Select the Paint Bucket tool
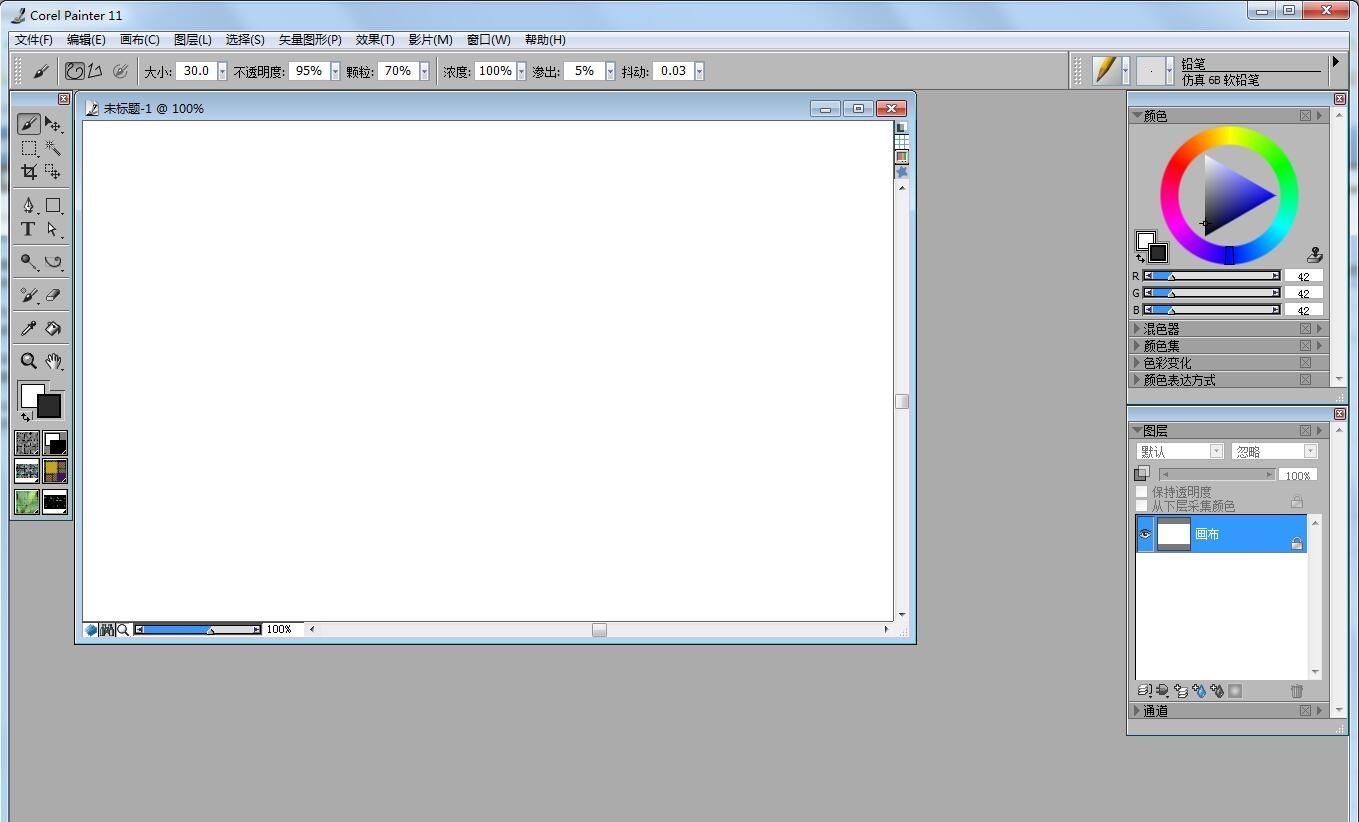This screenshot has height=822, width=1359. coord(53,328)
